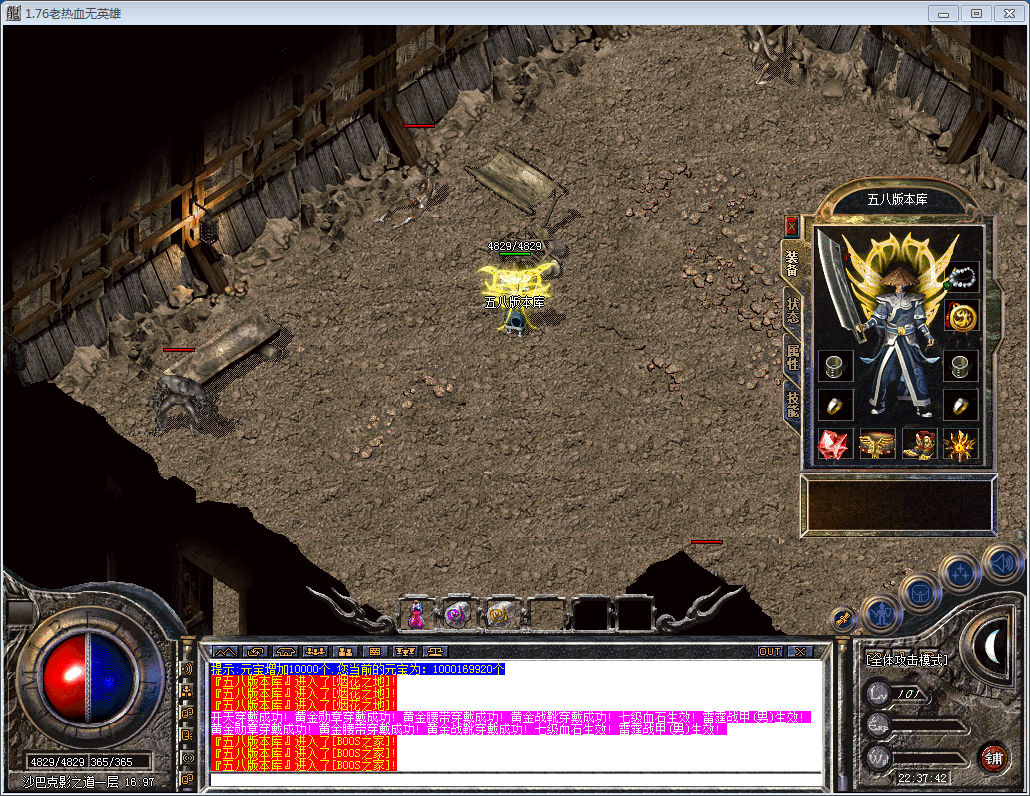Screen dimensions: 1030x796
Task: Open the character status round button
Action: [881, 613]
